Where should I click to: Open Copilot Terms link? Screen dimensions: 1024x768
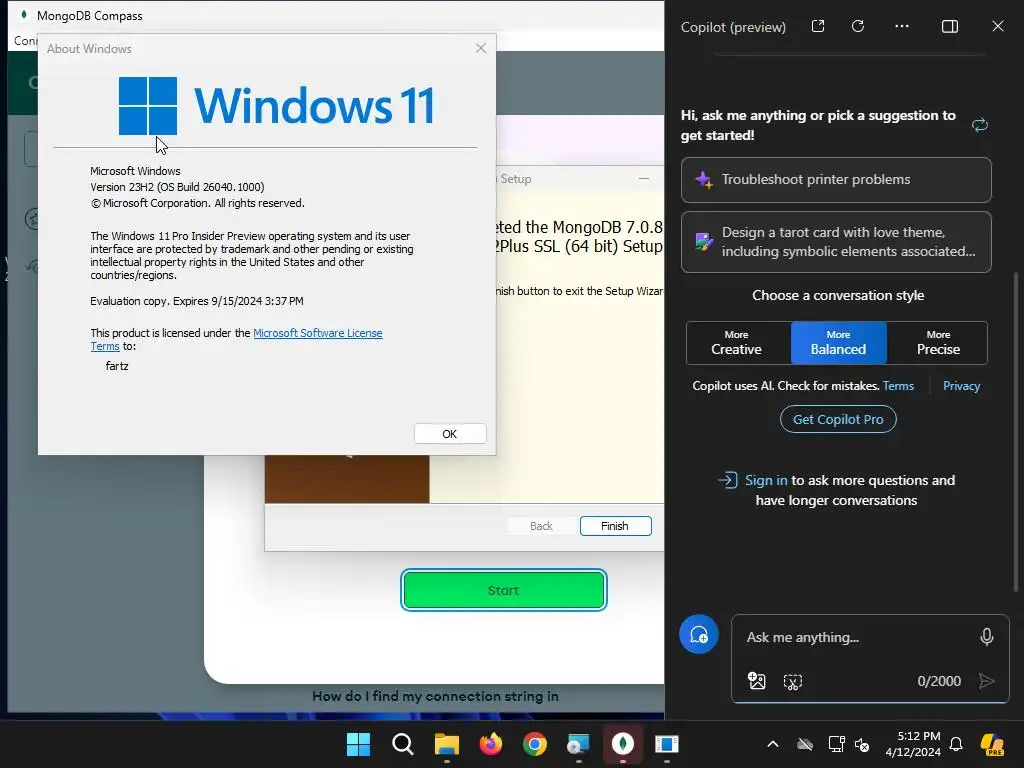898,386
